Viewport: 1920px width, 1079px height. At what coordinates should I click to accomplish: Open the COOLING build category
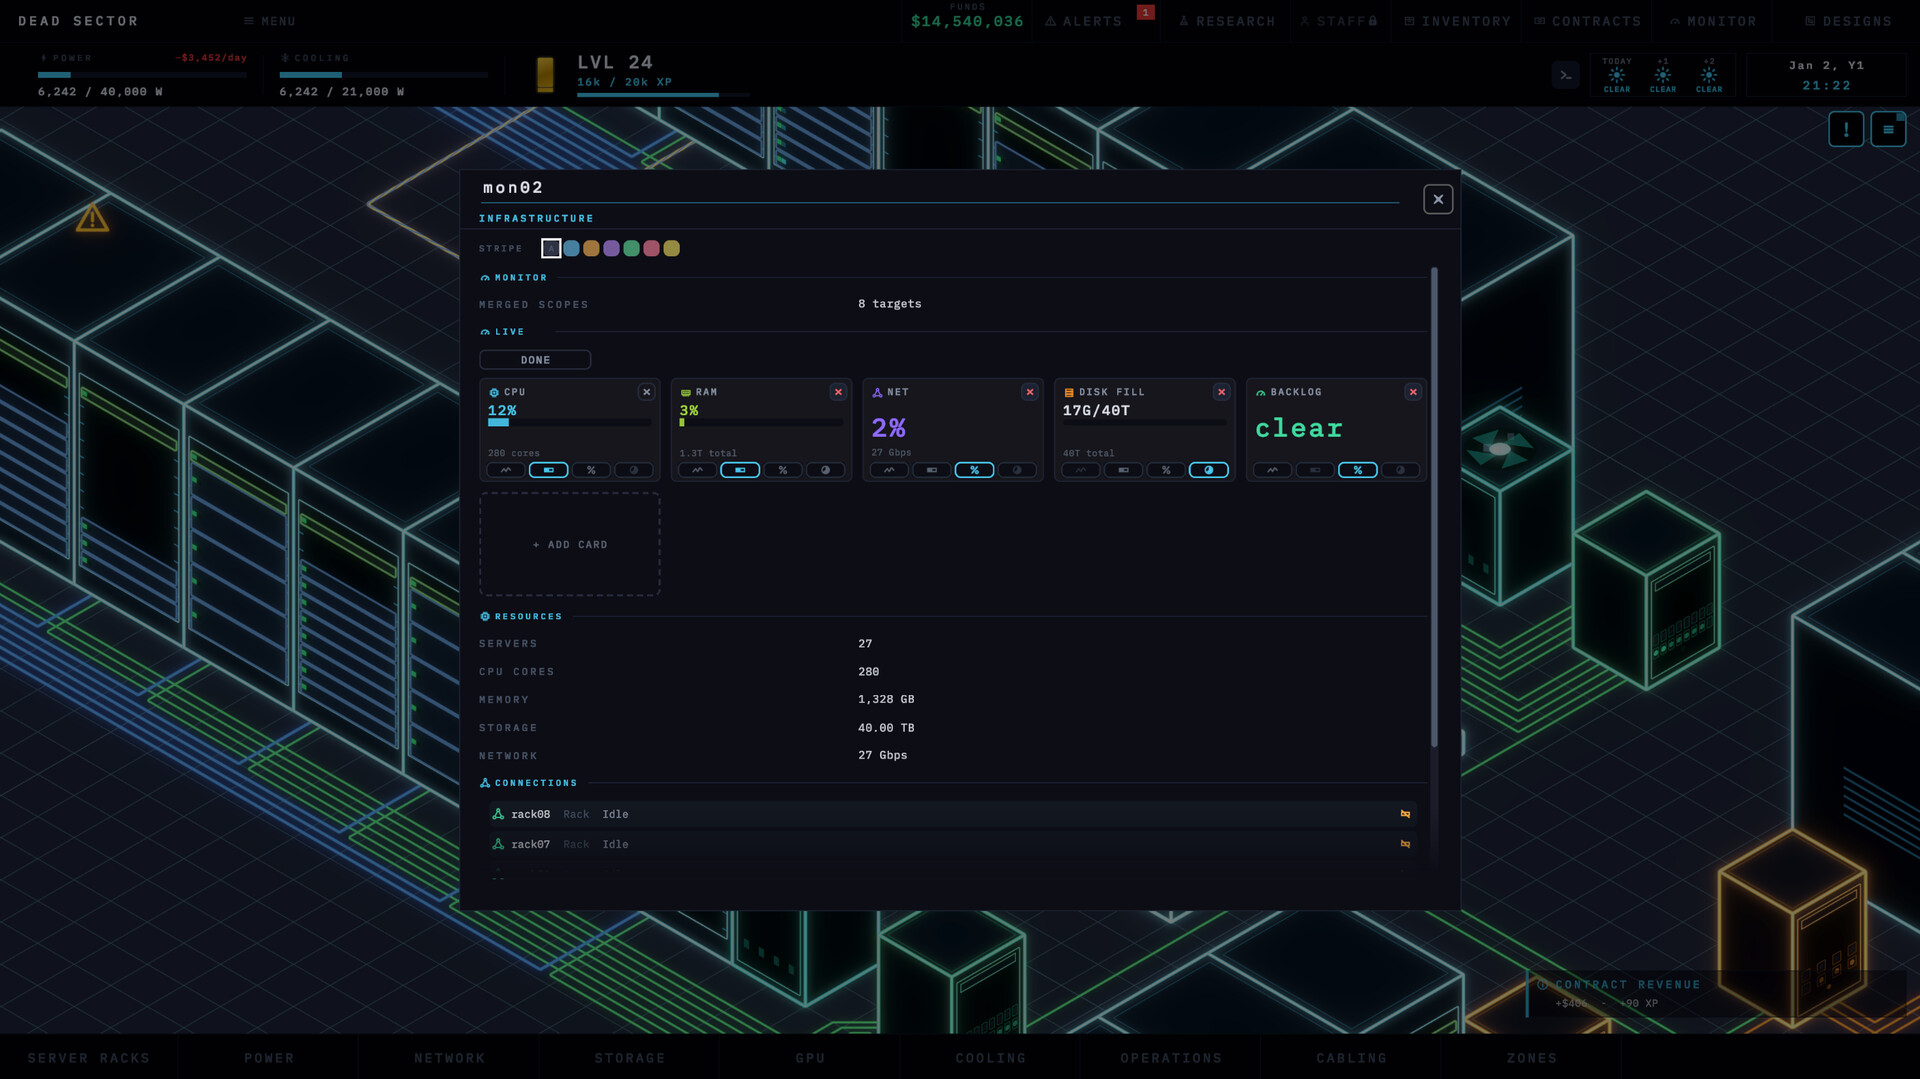(x=991, y=1058)
